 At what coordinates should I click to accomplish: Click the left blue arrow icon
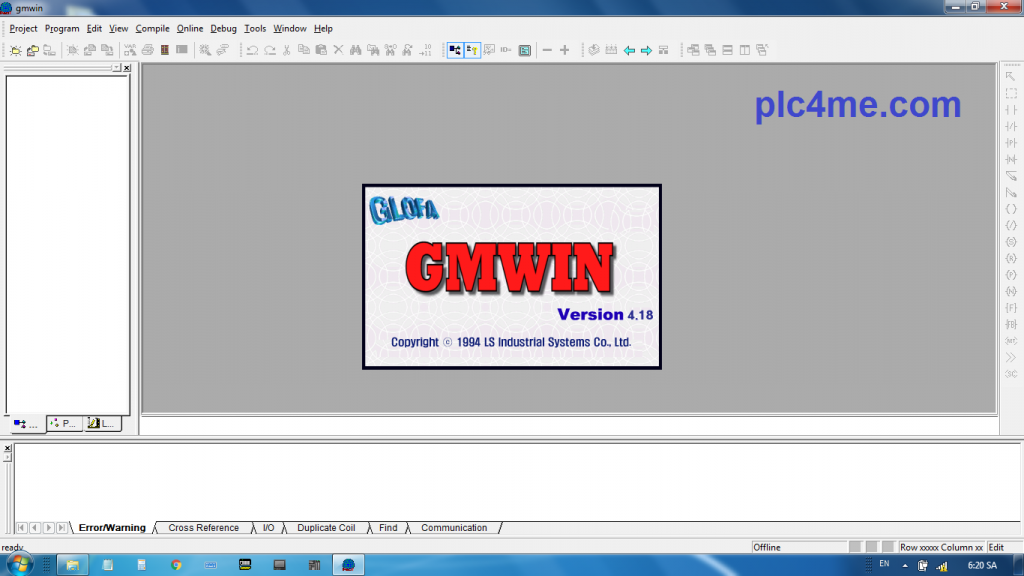(629, 50)
